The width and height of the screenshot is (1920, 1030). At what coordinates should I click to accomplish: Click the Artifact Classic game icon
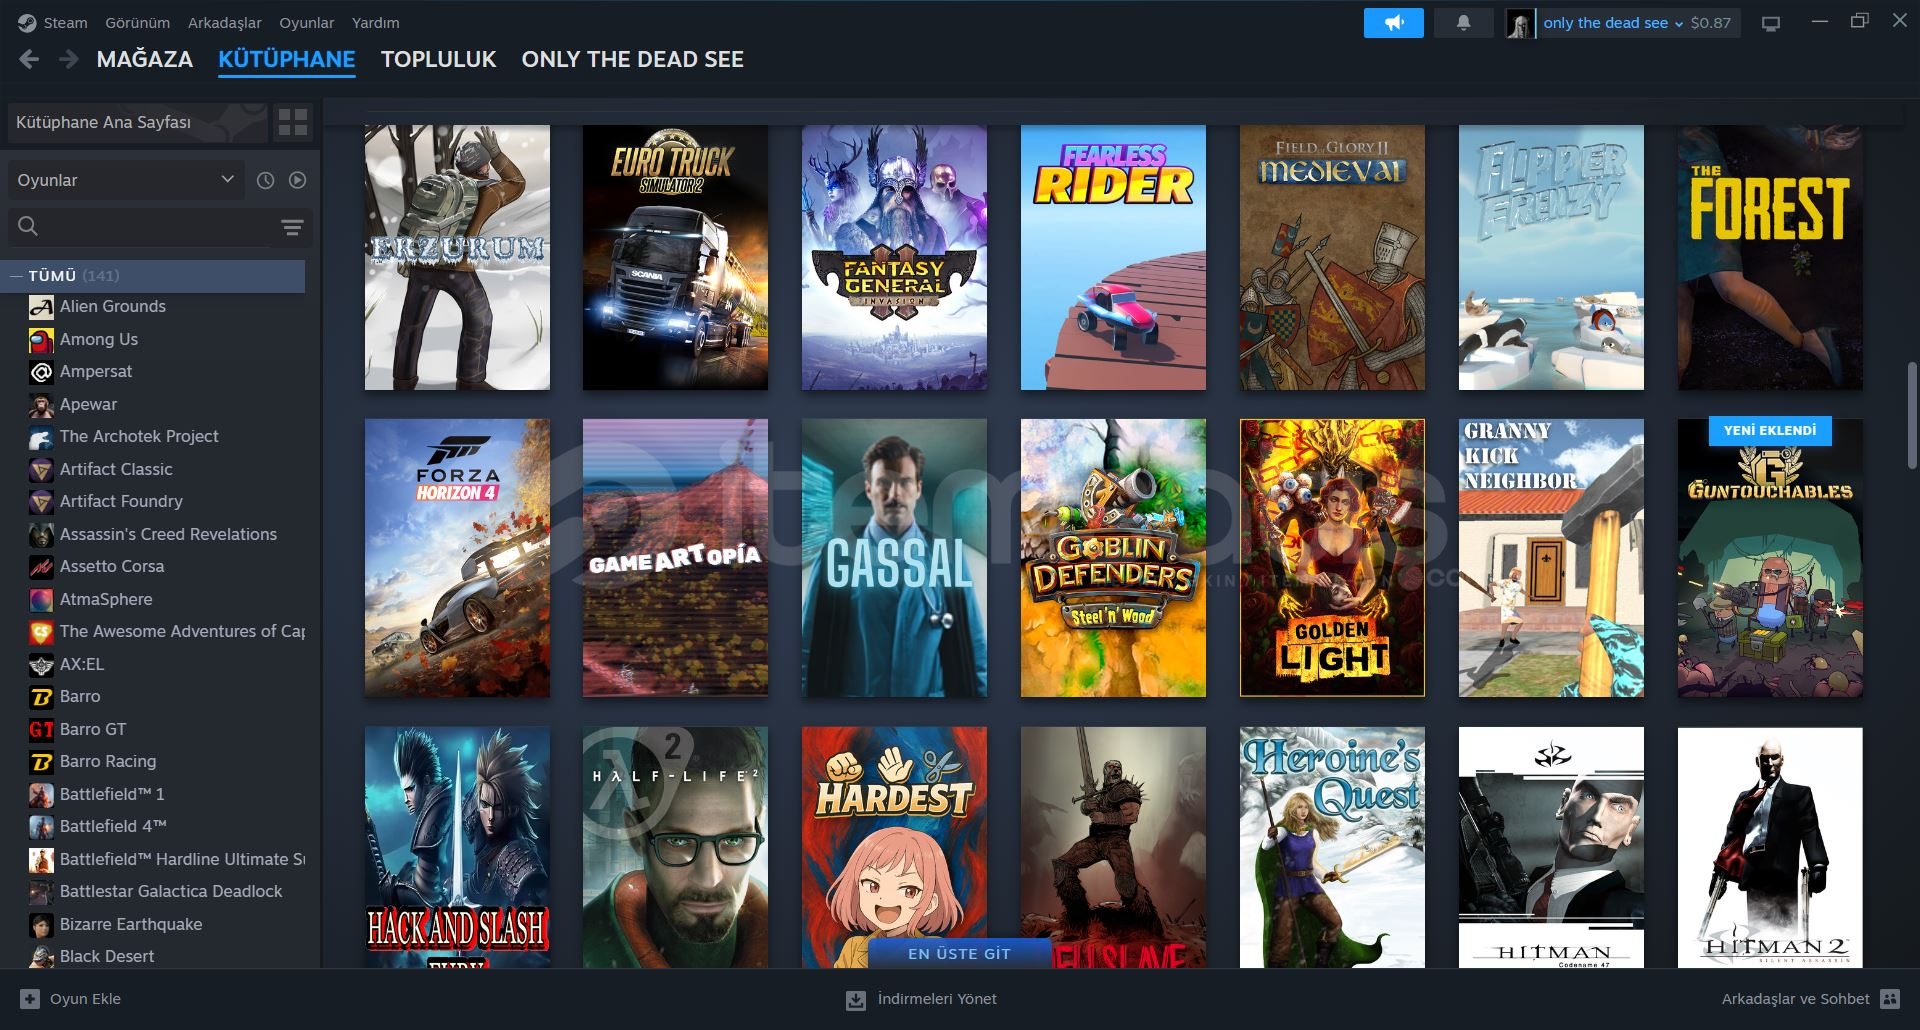point(41,470)
